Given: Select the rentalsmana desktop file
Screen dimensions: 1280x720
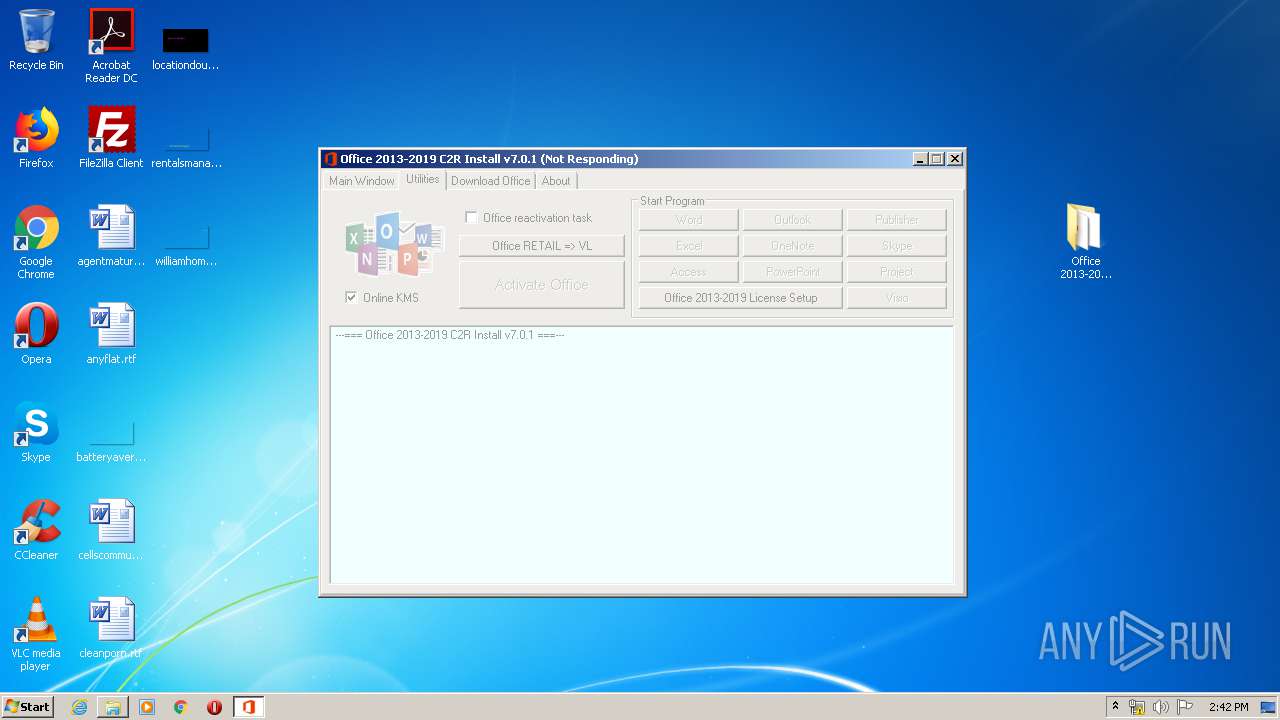Looking at the screenshot, I should [186, 147].
